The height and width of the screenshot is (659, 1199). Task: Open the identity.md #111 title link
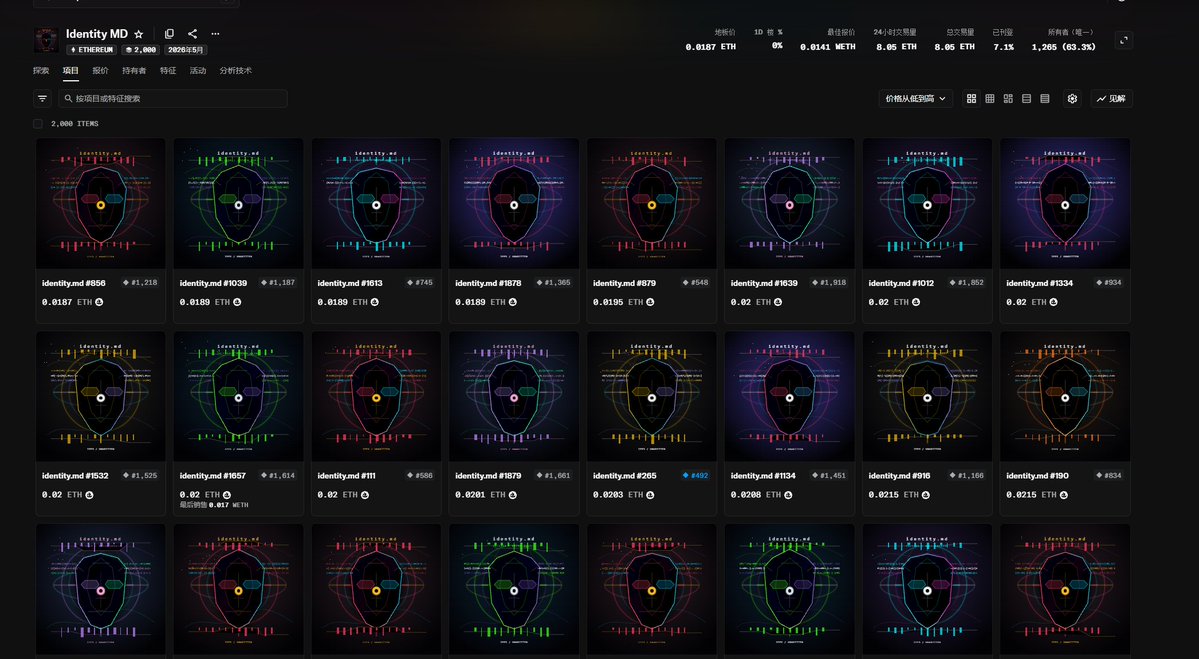point(349,476)
